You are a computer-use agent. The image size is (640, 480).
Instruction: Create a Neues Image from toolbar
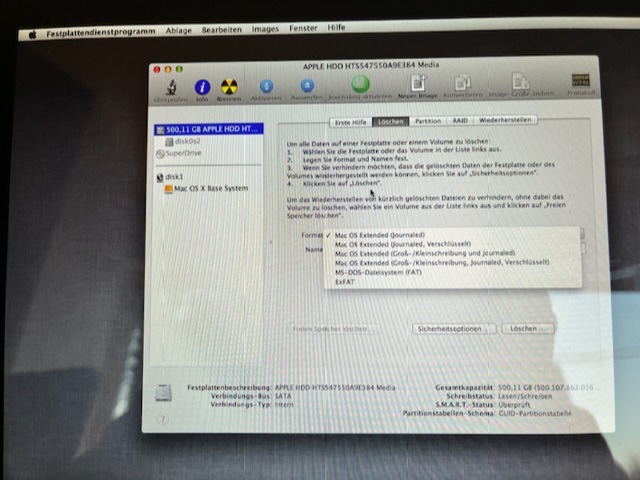point(418,83)
